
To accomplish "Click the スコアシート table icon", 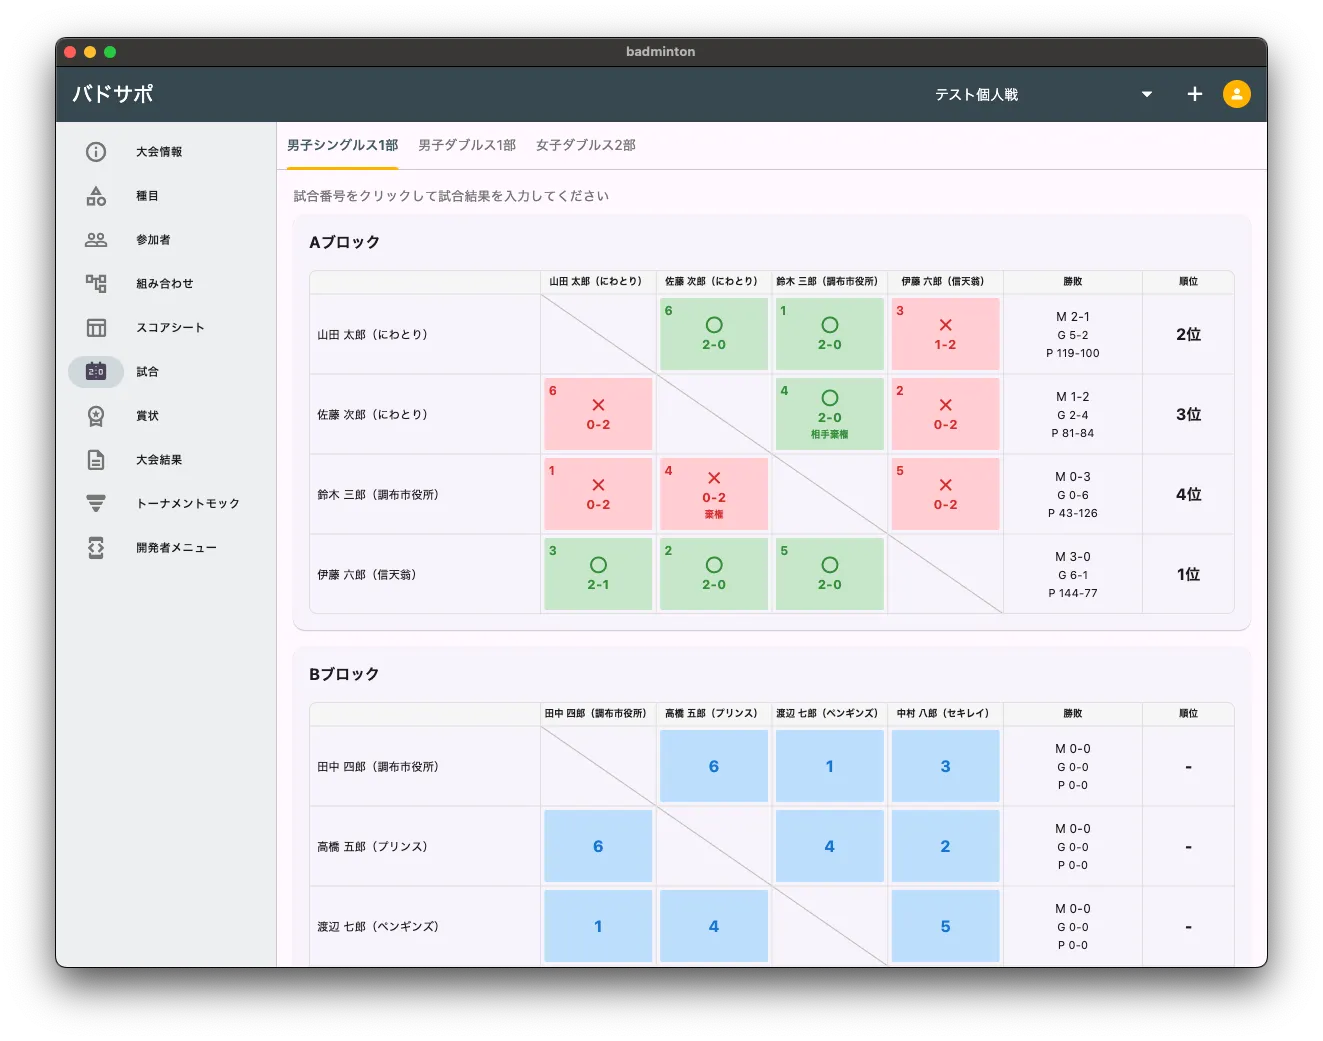I will pos(96,328).
